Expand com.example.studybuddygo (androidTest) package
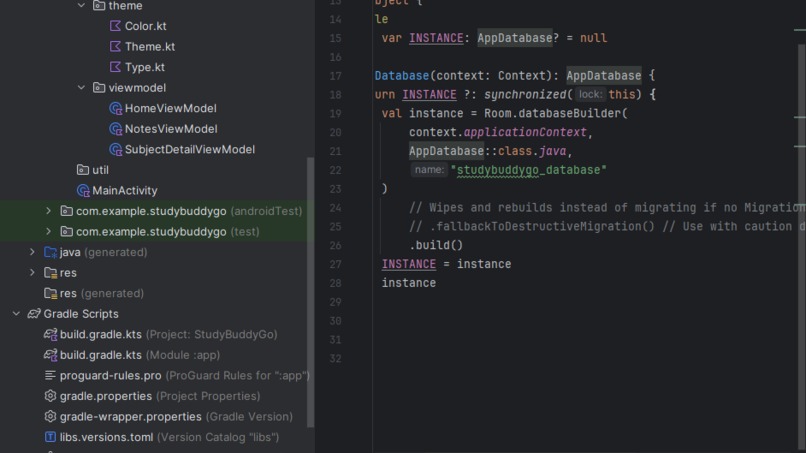Screen dimensions: 806x453 (48, 211)
